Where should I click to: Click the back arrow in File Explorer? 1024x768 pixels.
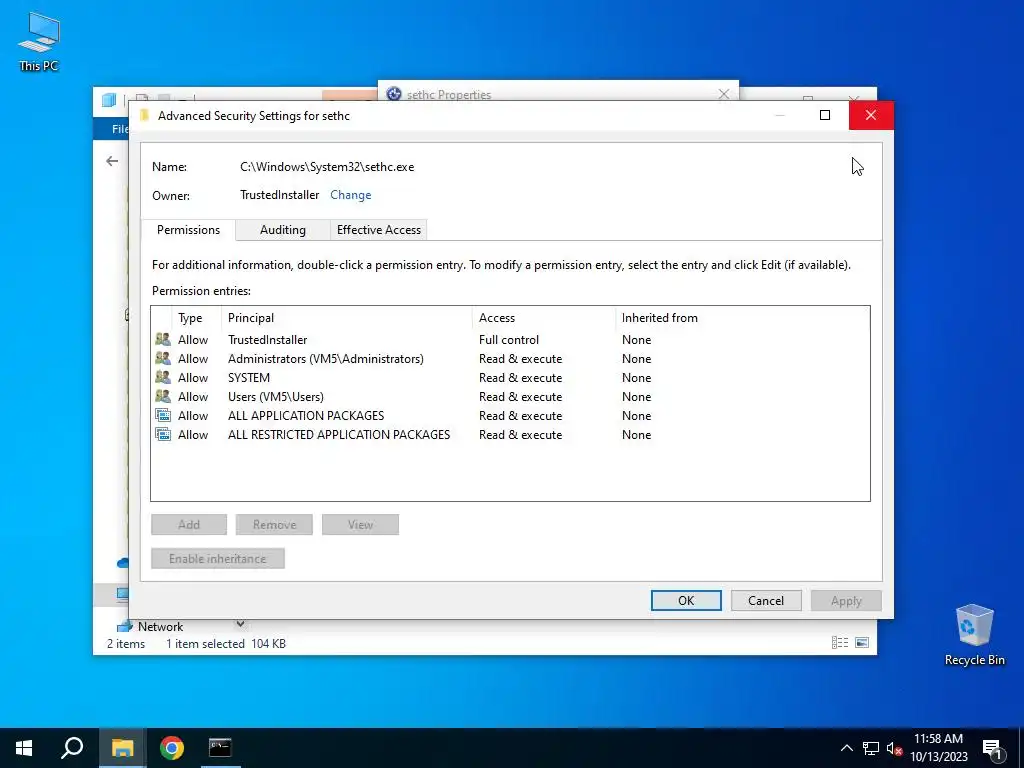pyautogui.click(x=112, y=161)
